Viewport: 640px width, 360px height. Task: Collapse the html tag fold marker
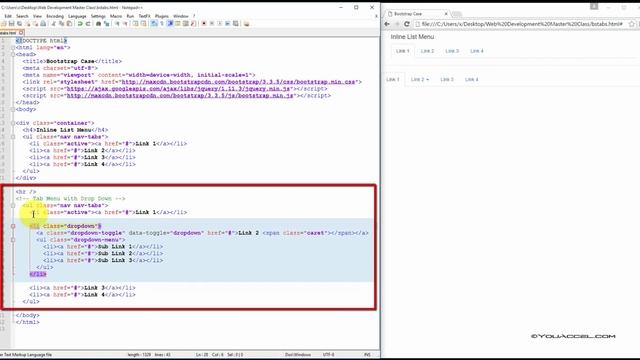[x=13, y=47]
